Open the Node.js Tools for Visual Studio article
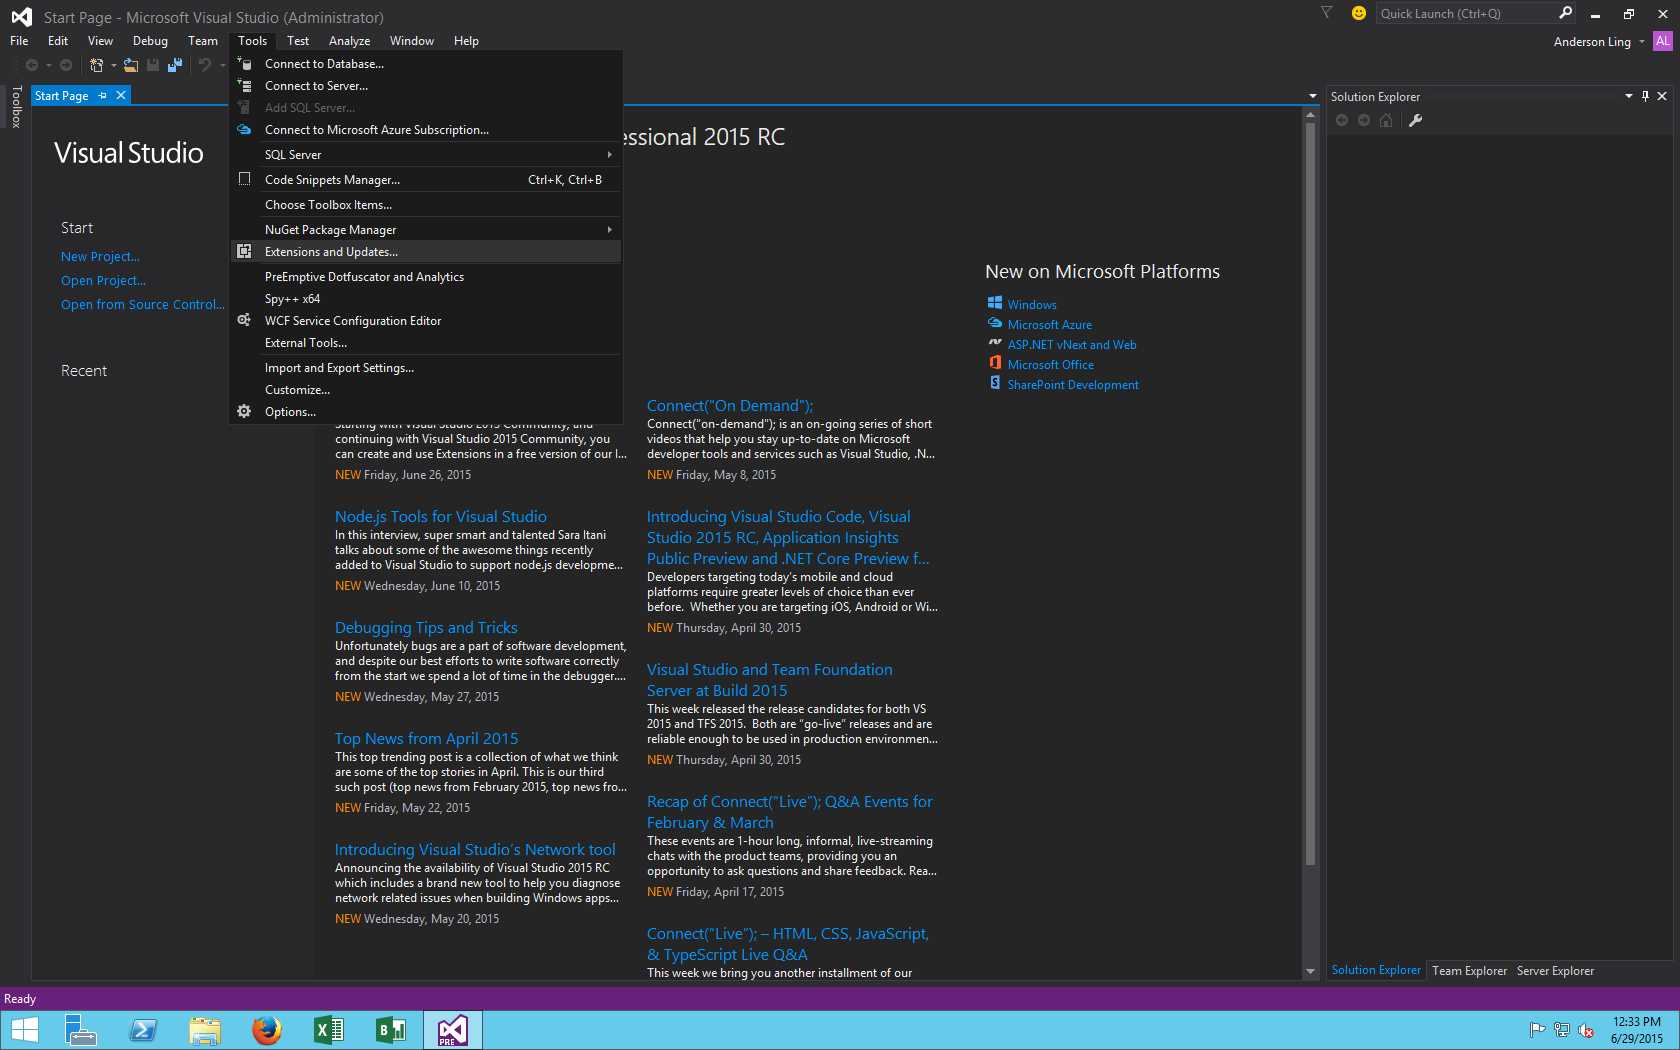This screenshot has height=1050, width=1680. [440, 517]
